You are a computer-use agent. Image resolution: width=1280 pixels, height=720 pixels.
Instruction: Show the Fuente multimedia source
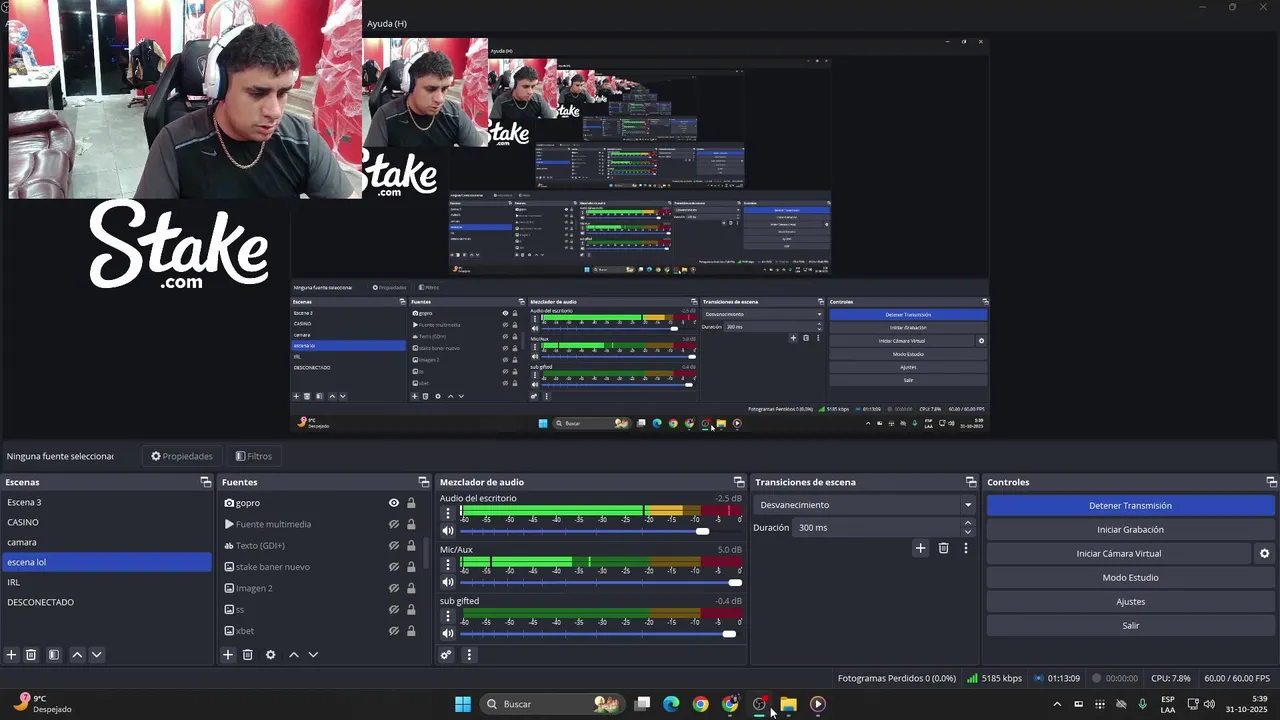(x=394, y=524)
